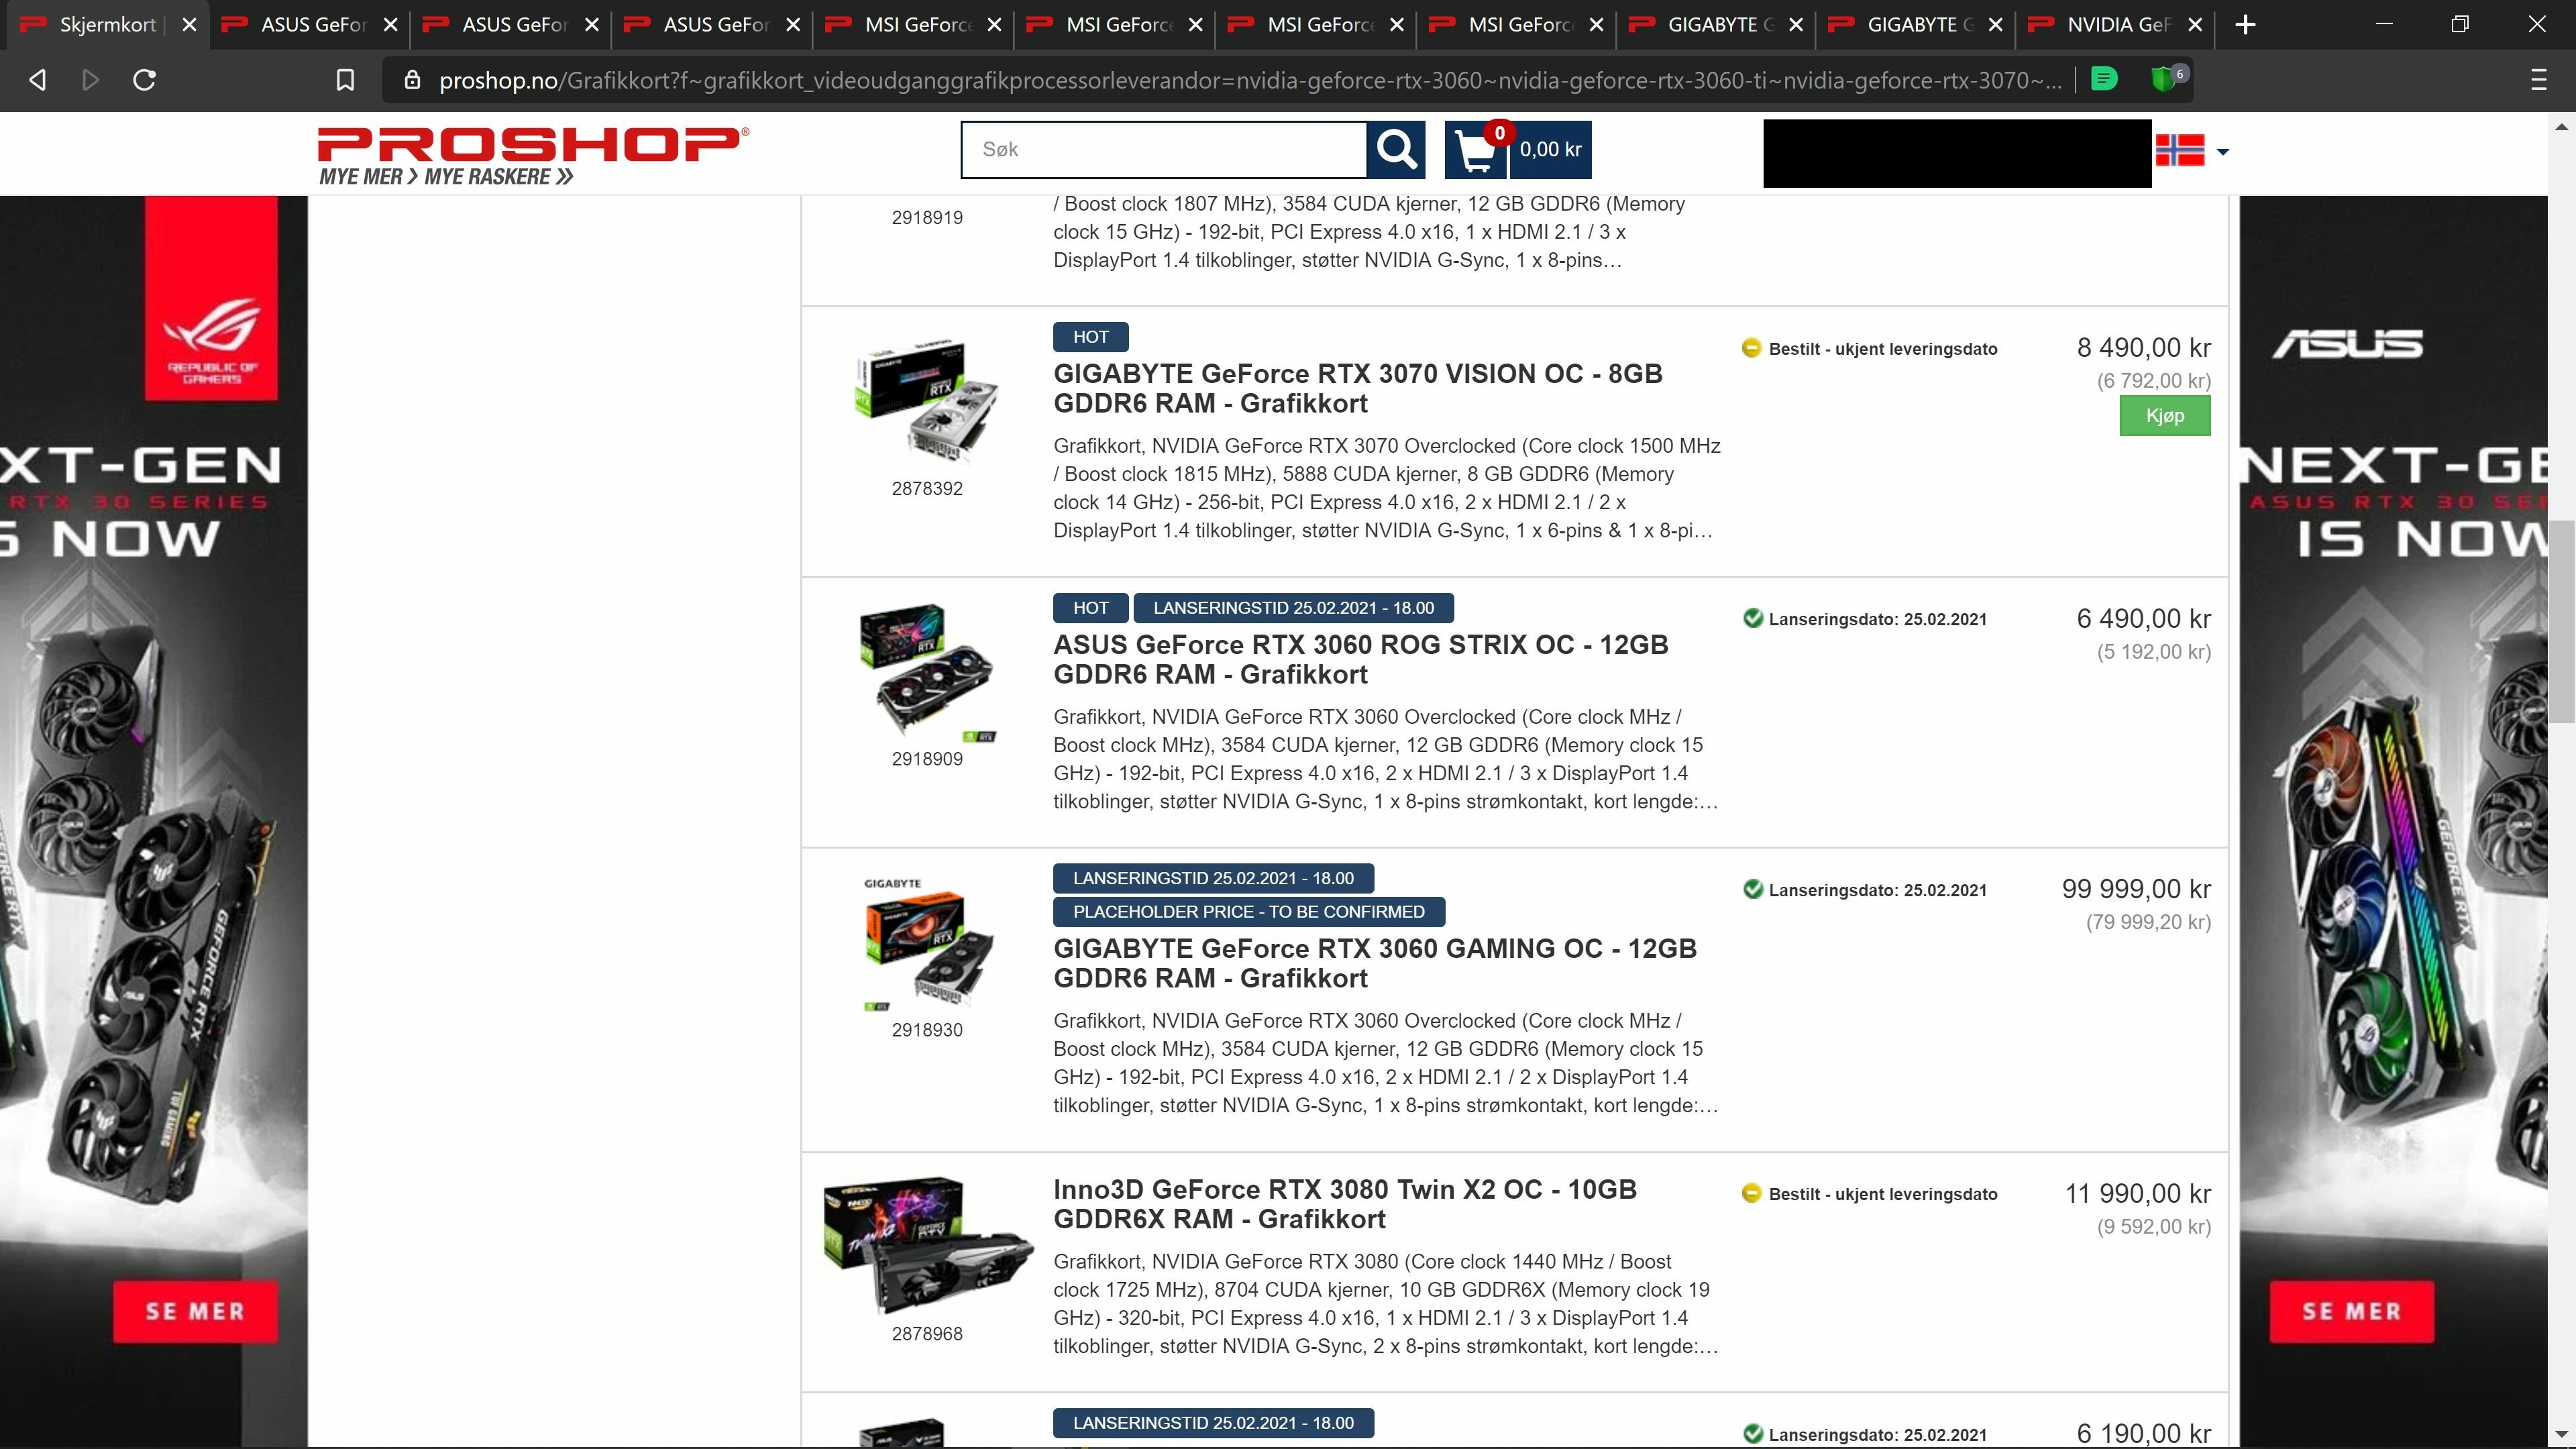Viewport: 2576px width, 1449px height.
Task: Open the green chat extension icon
Action: tap(2104, 78)
